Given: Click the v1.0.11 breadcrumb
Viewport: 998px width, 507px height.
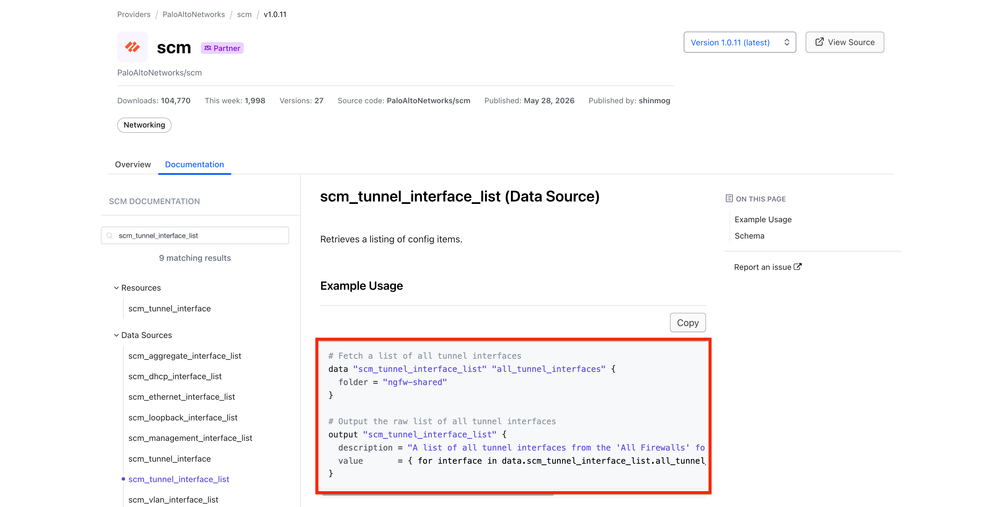Looking at the screenshot, I should (275, 14).
